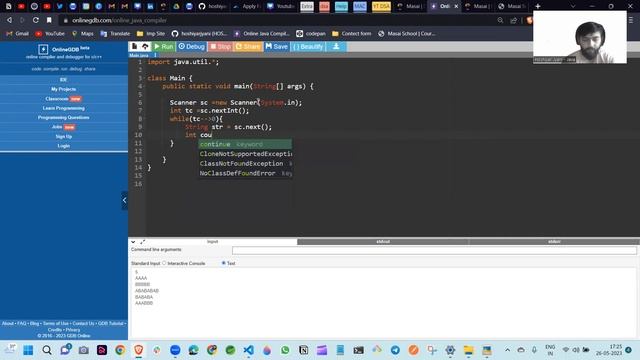This screenshot has width=640, height=360.
Task: Open Windows Start menu
Action: pyautogui.click(x=28, y=350)
